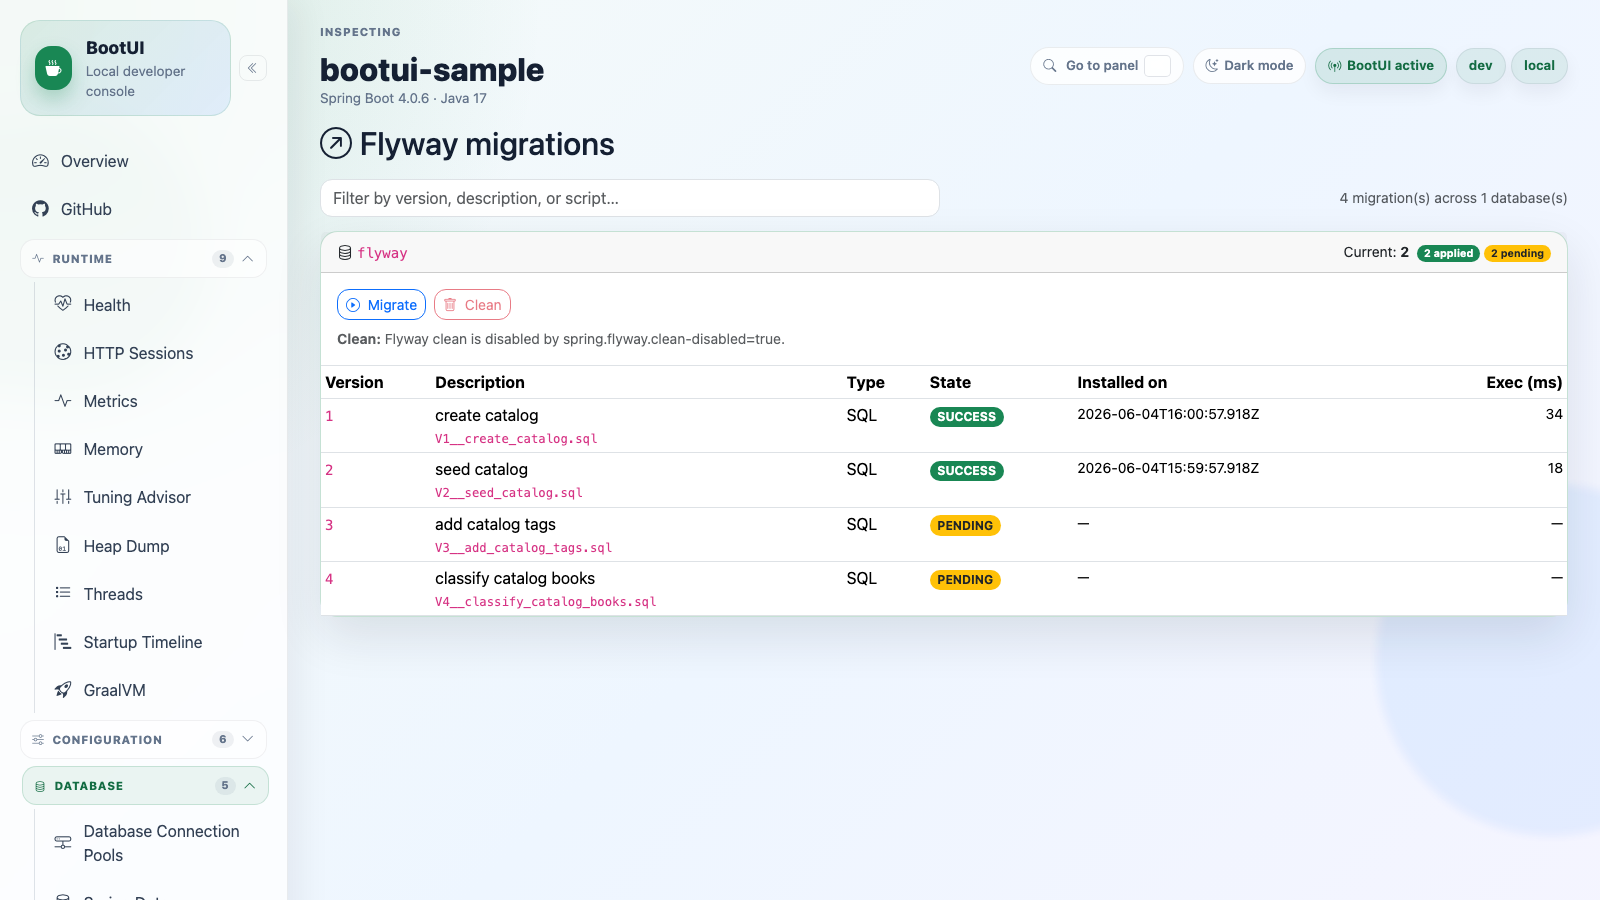Click exec time 34 value
Viewport: 1600px width, 900px height.
click(1554, 414)
